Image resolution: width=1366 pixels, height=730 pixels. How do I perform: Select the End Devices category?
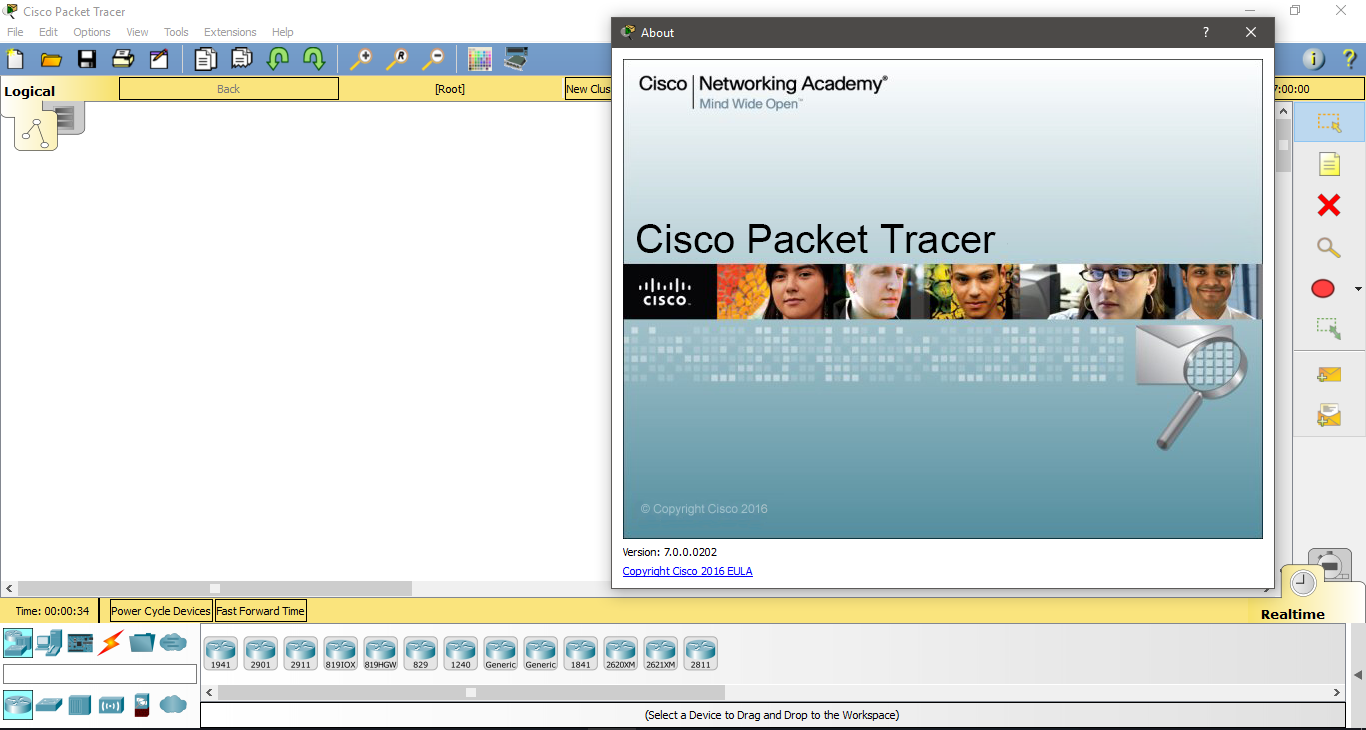[x=49, y=642]
